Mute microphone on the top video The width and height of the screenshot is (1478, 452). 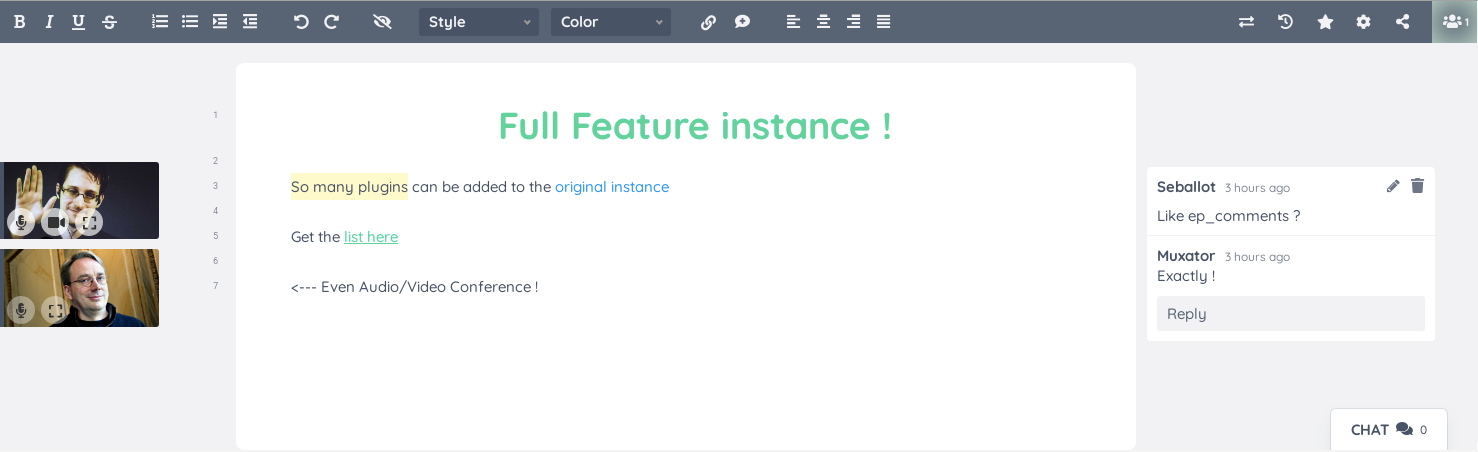pyautogui.click(x=21, y=223)
